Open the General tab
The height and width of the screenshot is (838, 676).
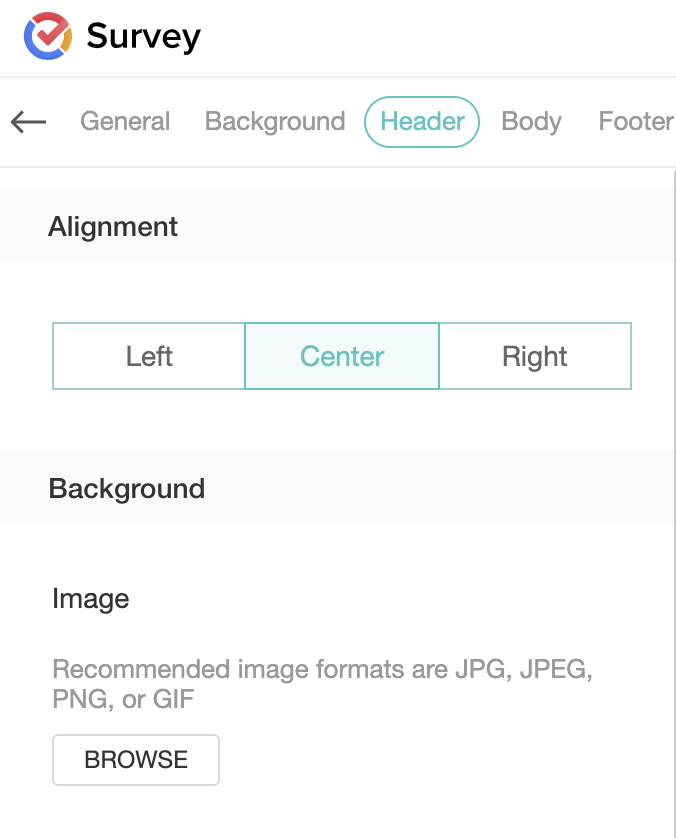click(125, 122)
